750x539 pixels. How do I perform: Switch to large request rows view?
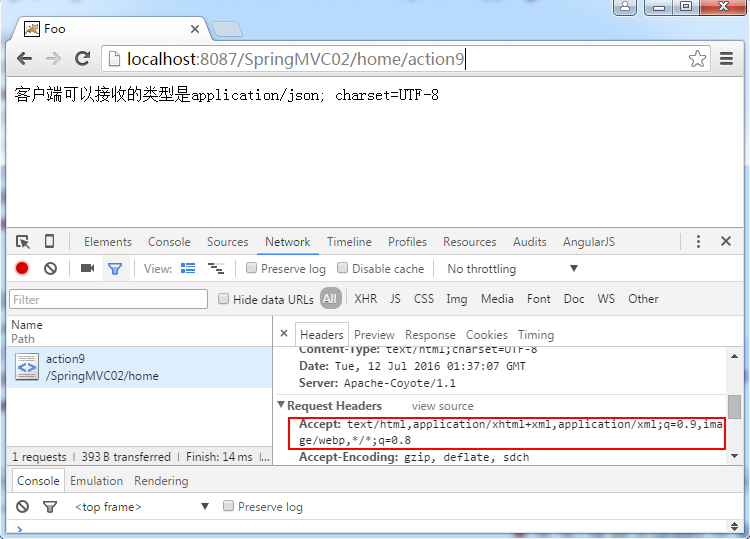pyautogui.click(x=188, y=268)
